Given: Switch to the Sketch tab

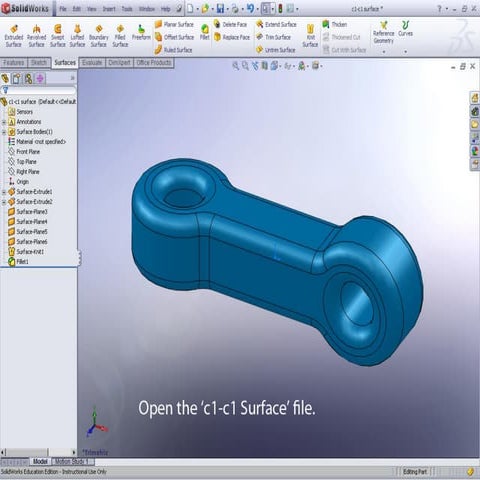Looking at the screenshot, I should click(39, 63).
